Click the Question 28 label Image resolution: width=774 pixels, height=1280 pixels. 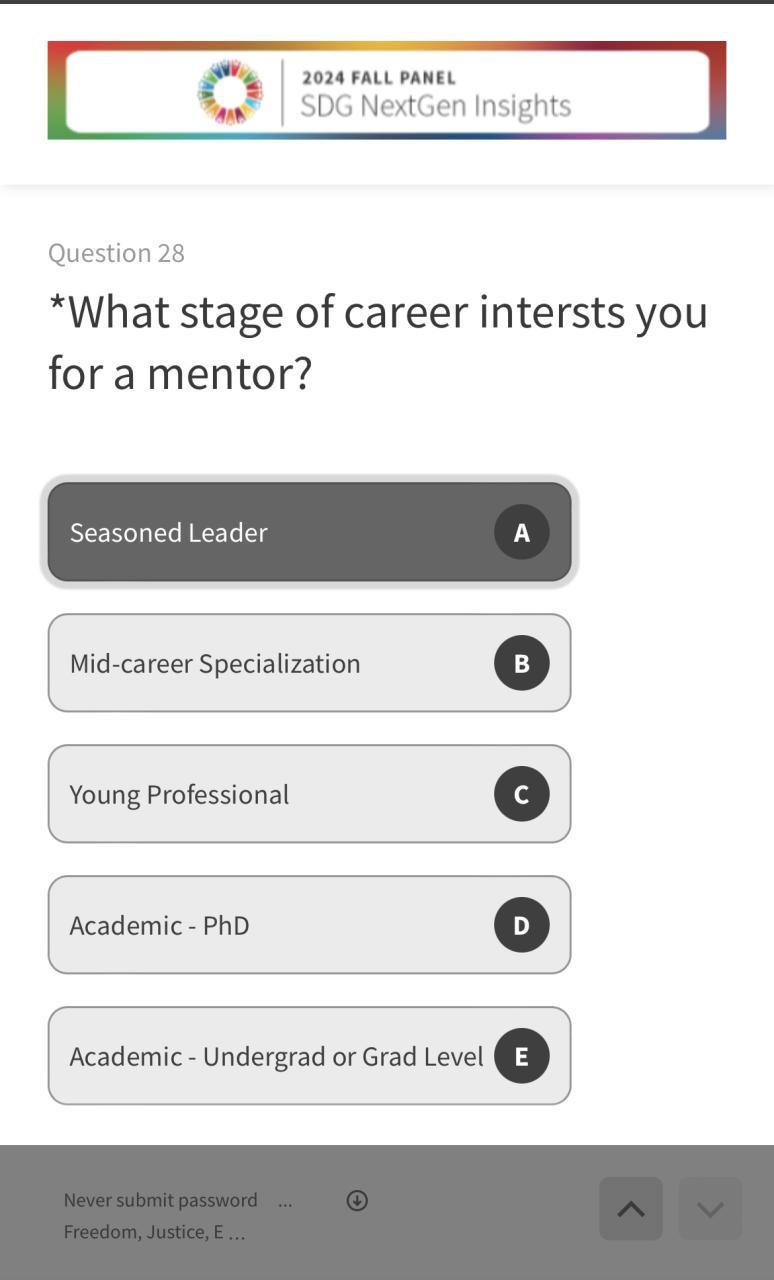pos(116,253)
